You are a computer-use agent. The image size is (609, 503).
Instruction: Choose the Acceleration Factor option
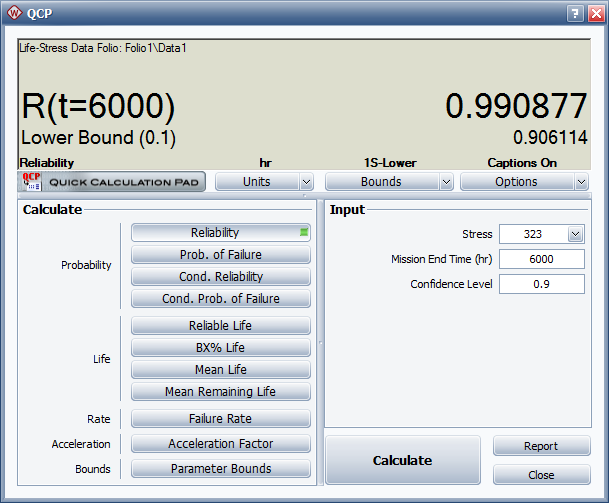click(x=220, y=444)
